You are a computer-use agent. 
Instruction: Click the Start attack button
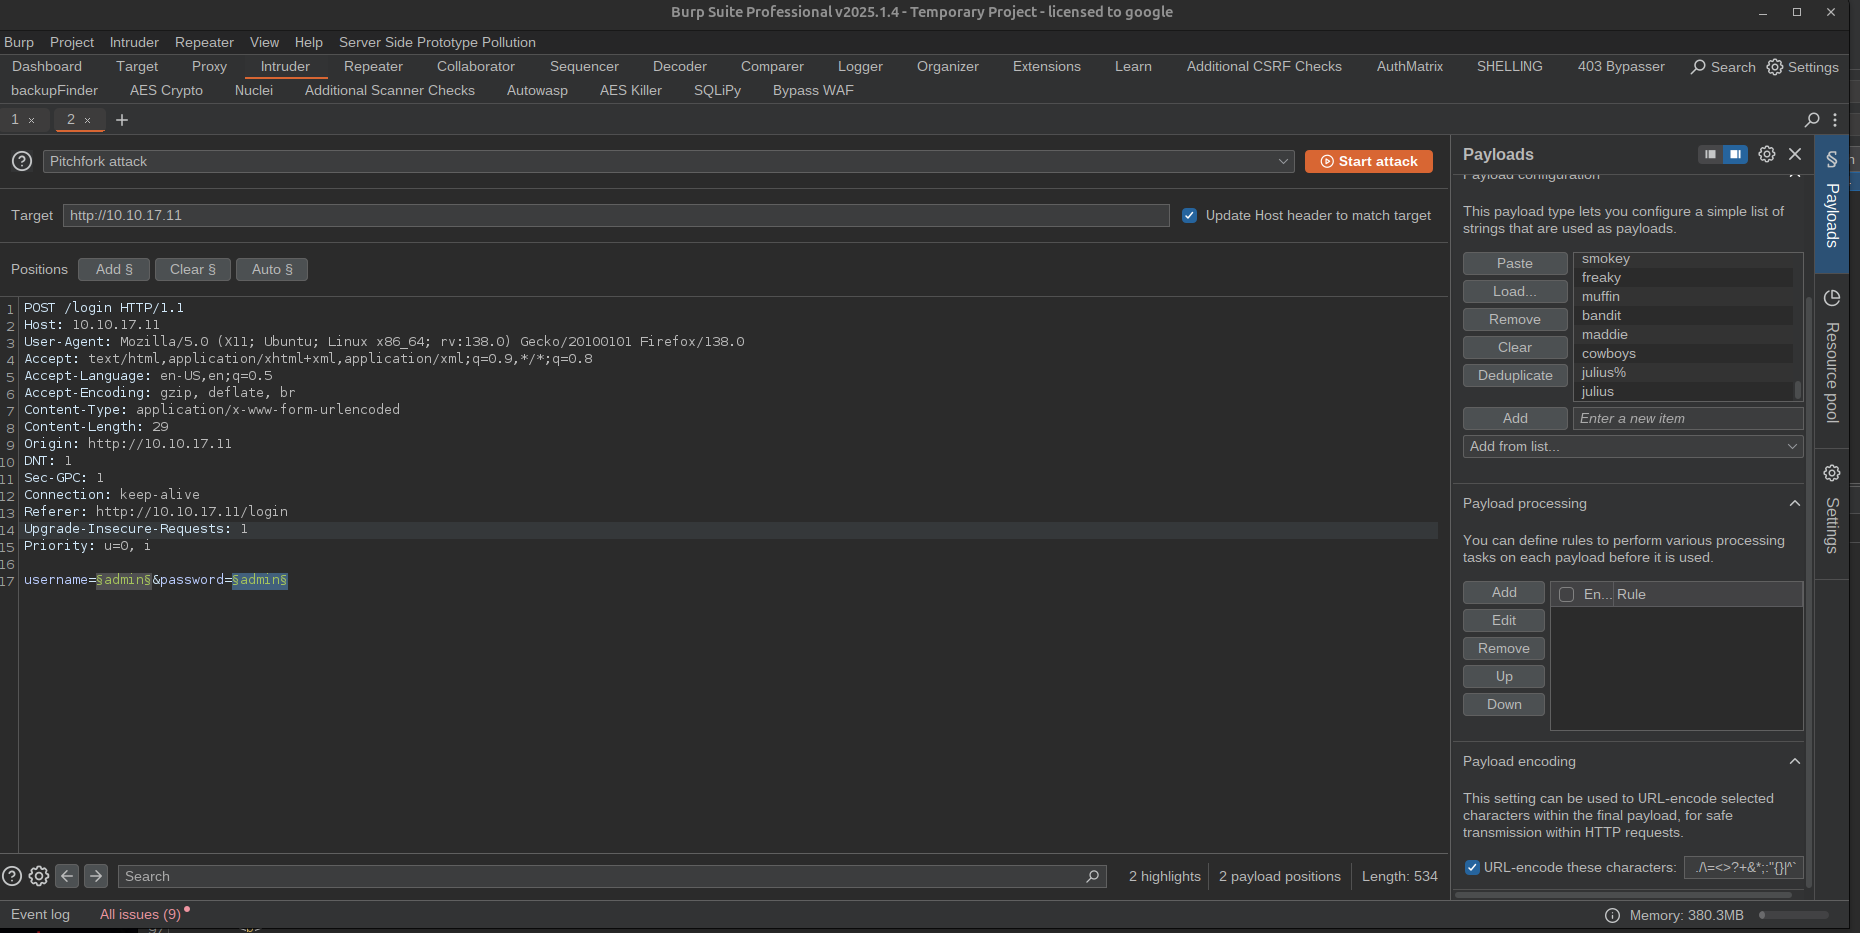click(x=1369, y=161)
